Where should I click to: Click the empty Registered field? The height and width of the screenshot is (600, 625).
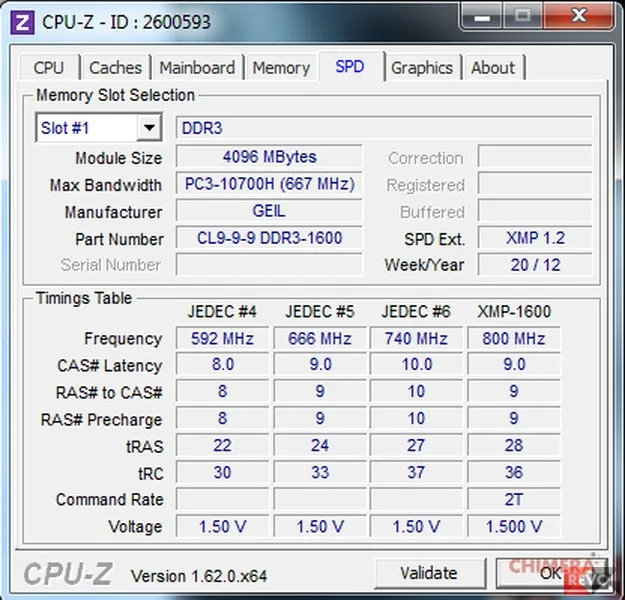(535, 183)
